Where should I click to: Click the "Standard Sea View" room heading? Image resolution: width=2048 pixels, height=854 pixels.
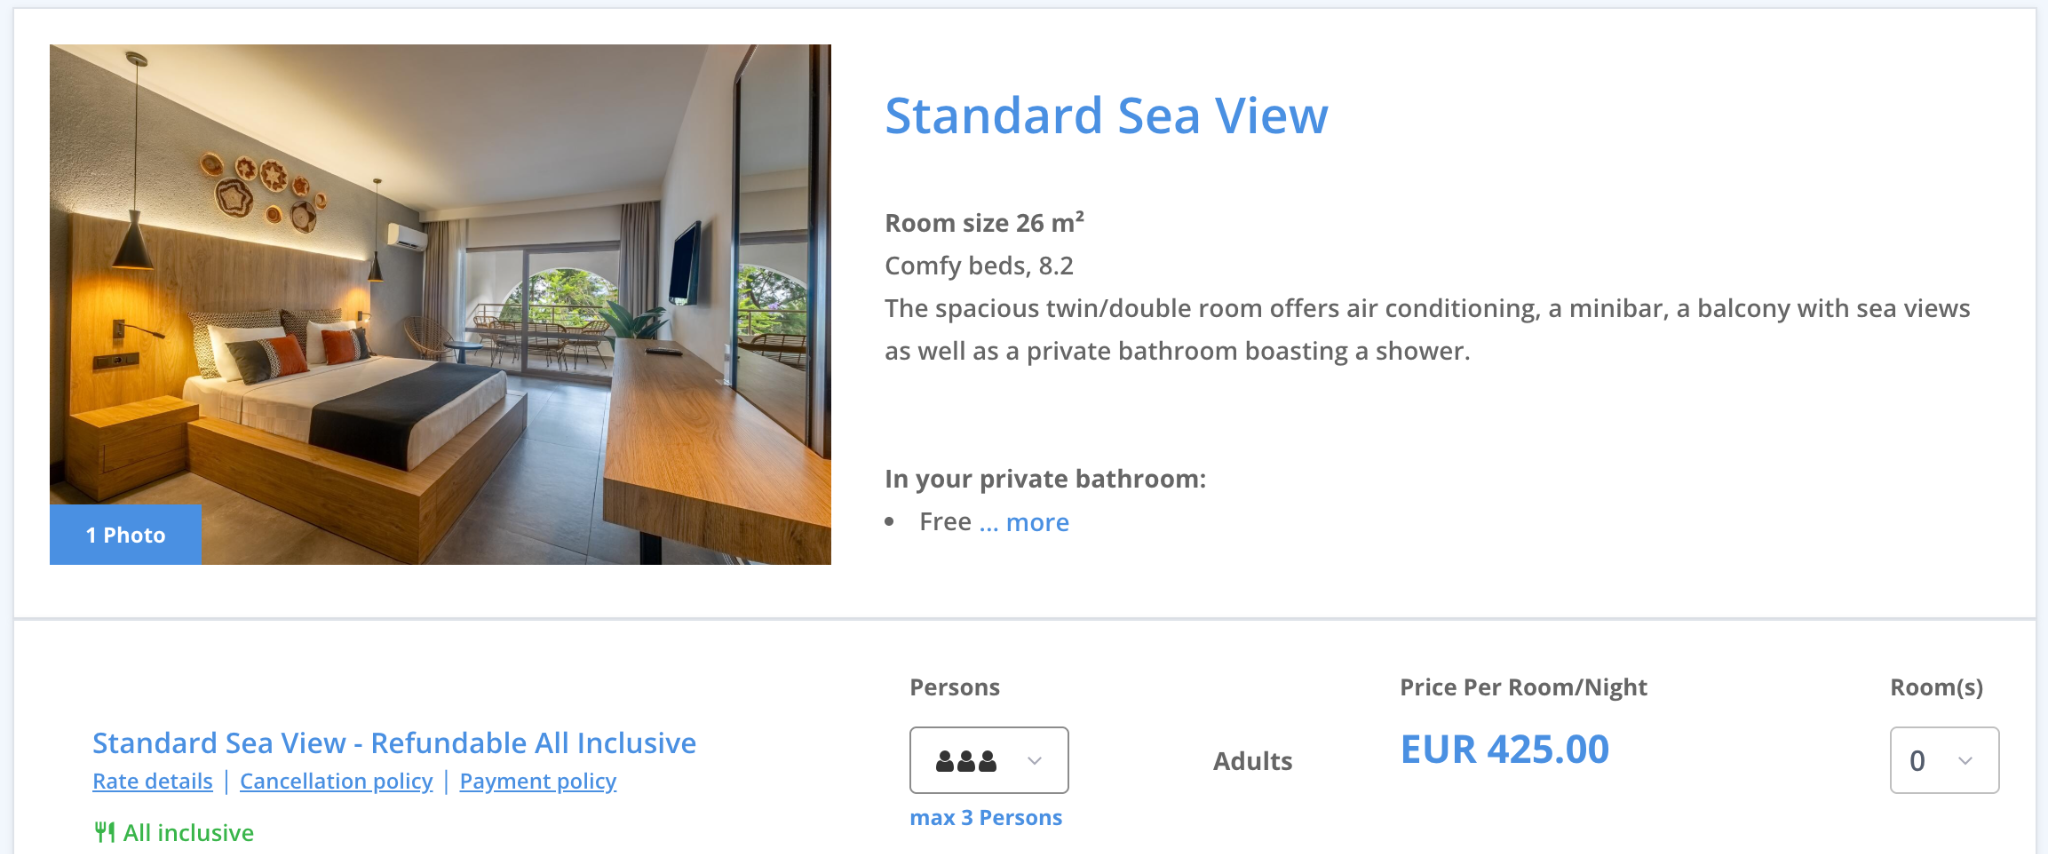[1106, 116]
